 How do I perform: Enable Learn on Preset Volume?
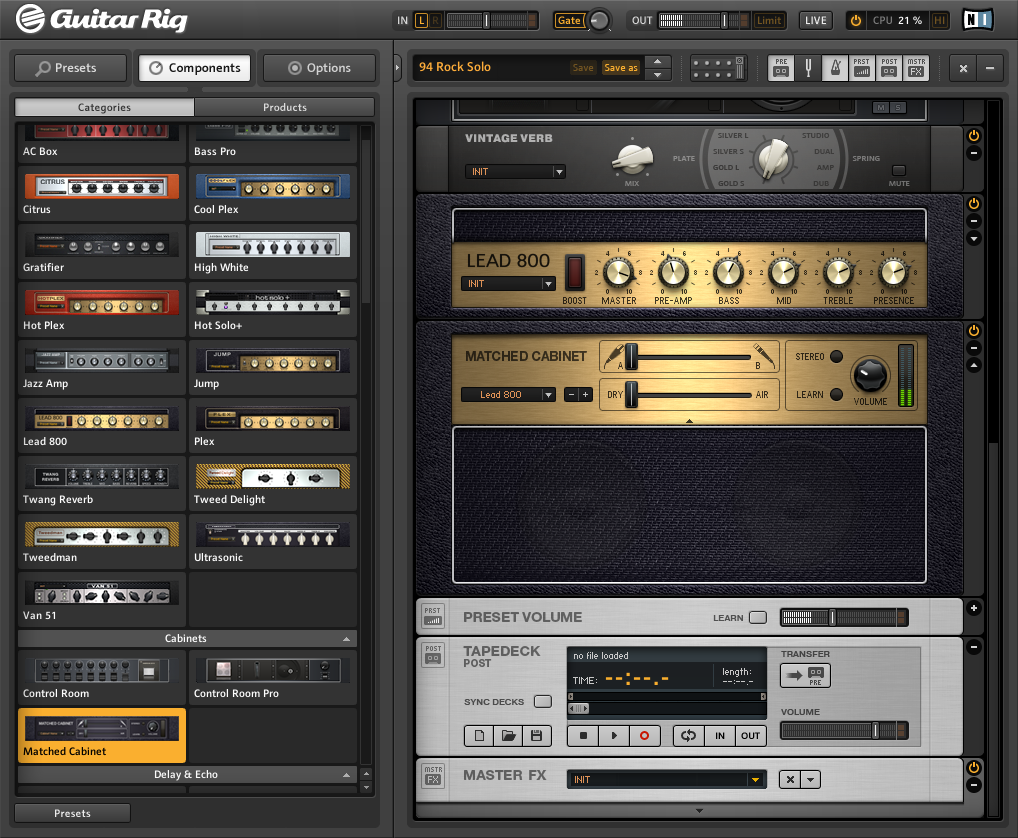(758, 617)
